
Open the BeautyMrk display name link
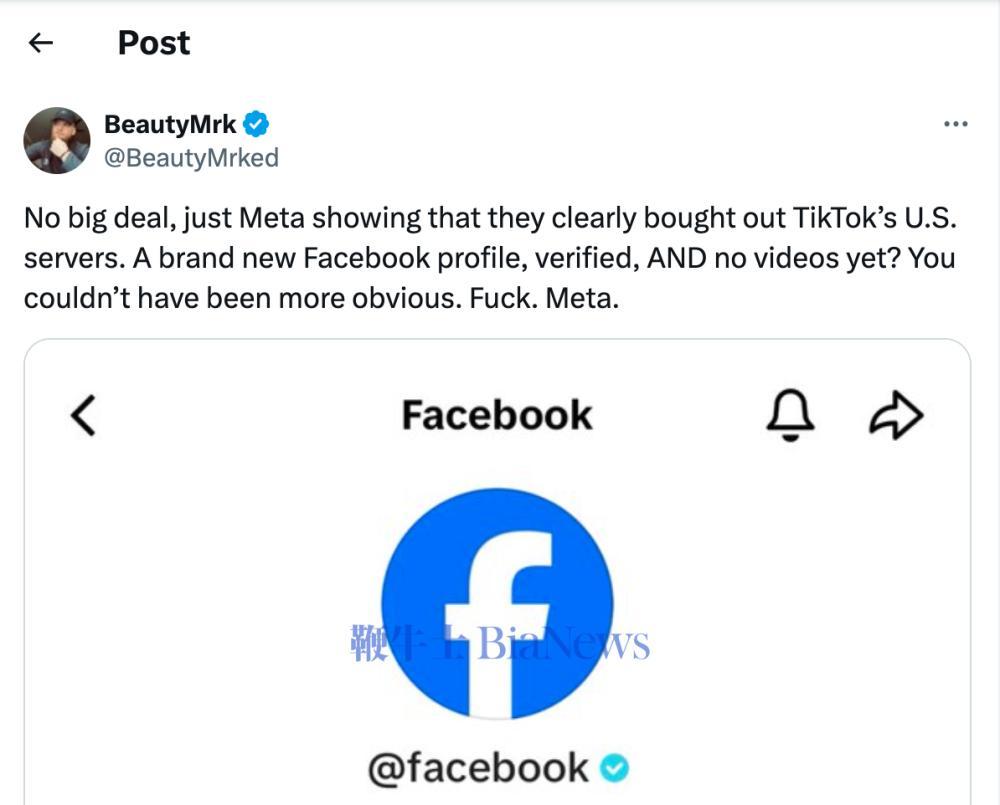tap(170, 125)
